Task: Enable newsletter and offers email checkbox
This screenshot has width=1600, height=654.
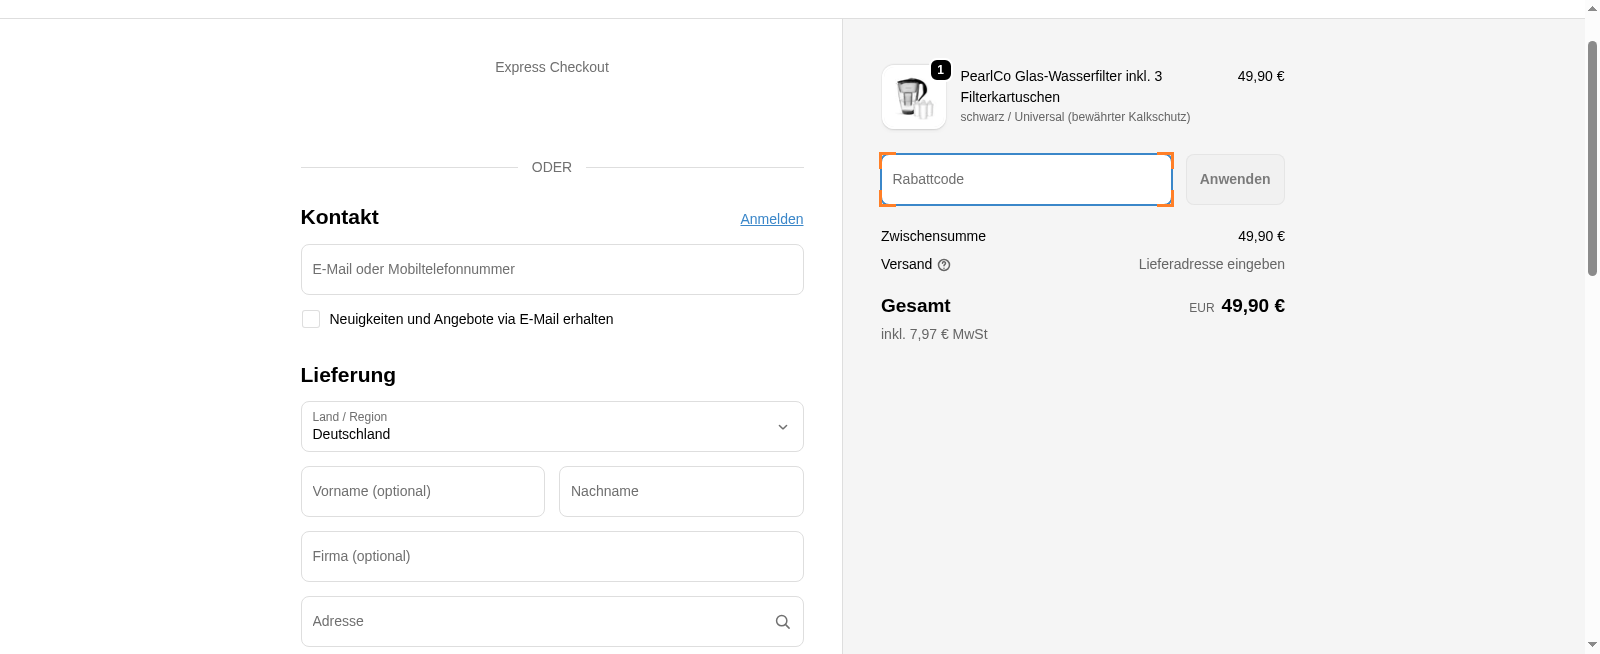Action: tap(311, 319)
